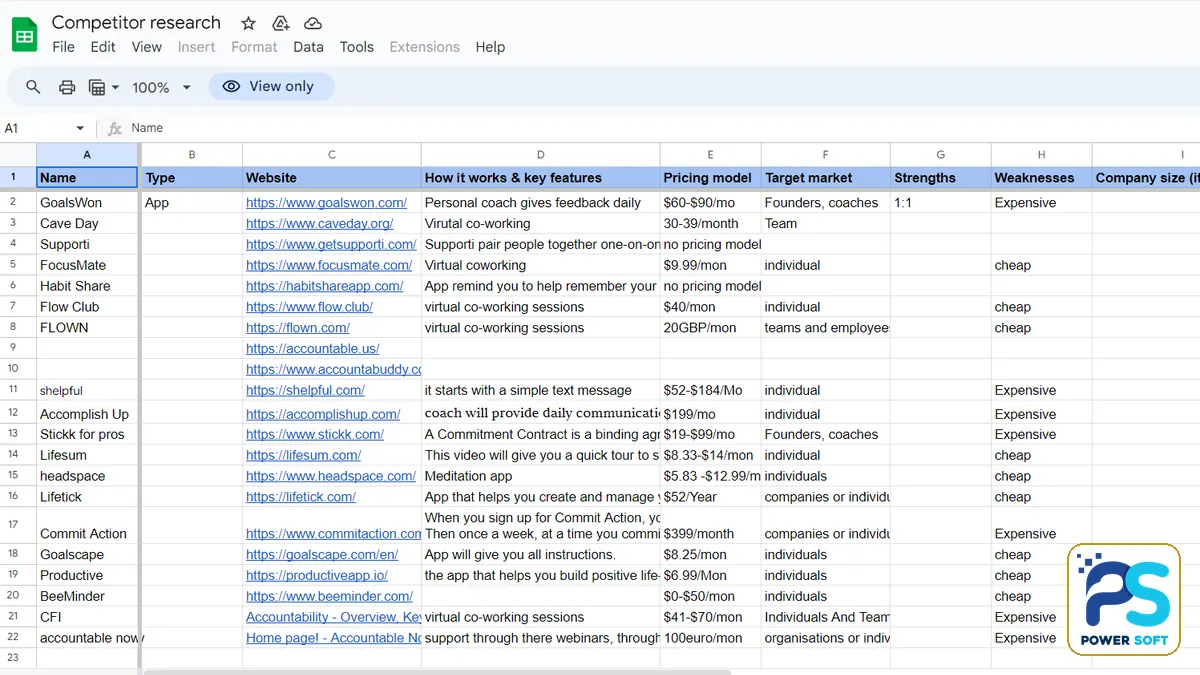Open the habitshareapp.com link
This screenshot has height=675, width=1200.
(x=324, y=286)
